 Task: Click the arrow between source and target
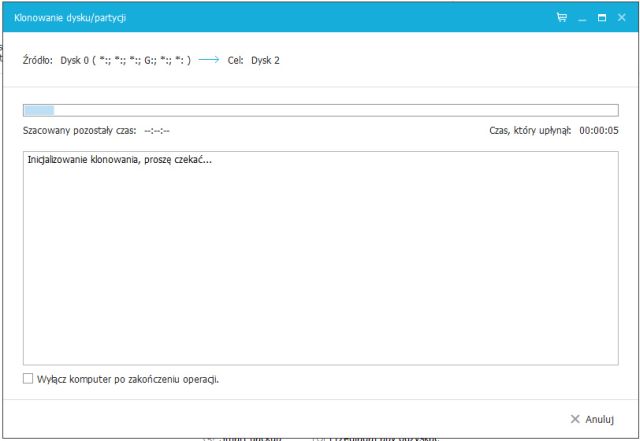pos(209,60)
